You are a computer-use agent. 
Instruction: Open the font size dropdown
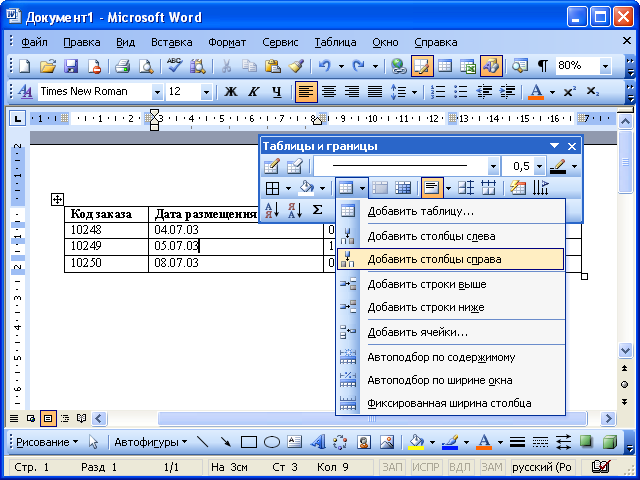pos(207,92)
